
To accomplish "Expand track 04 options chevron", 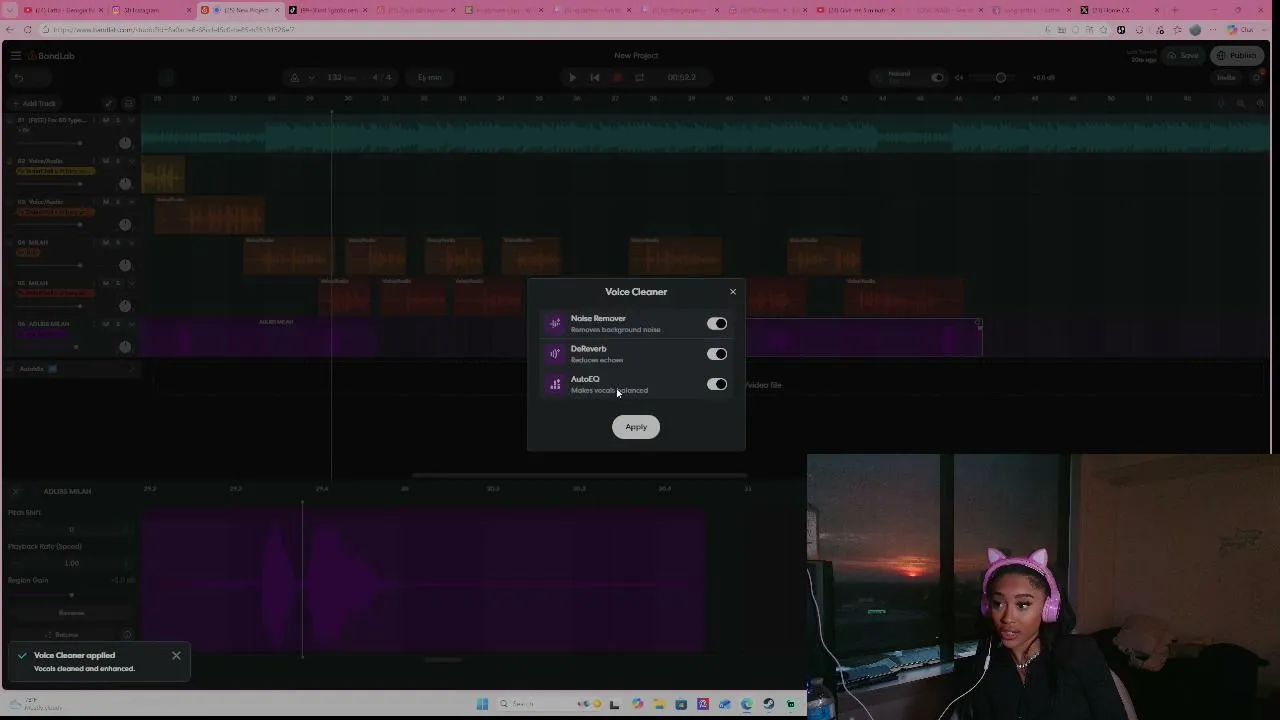I will tap(131, 243).
